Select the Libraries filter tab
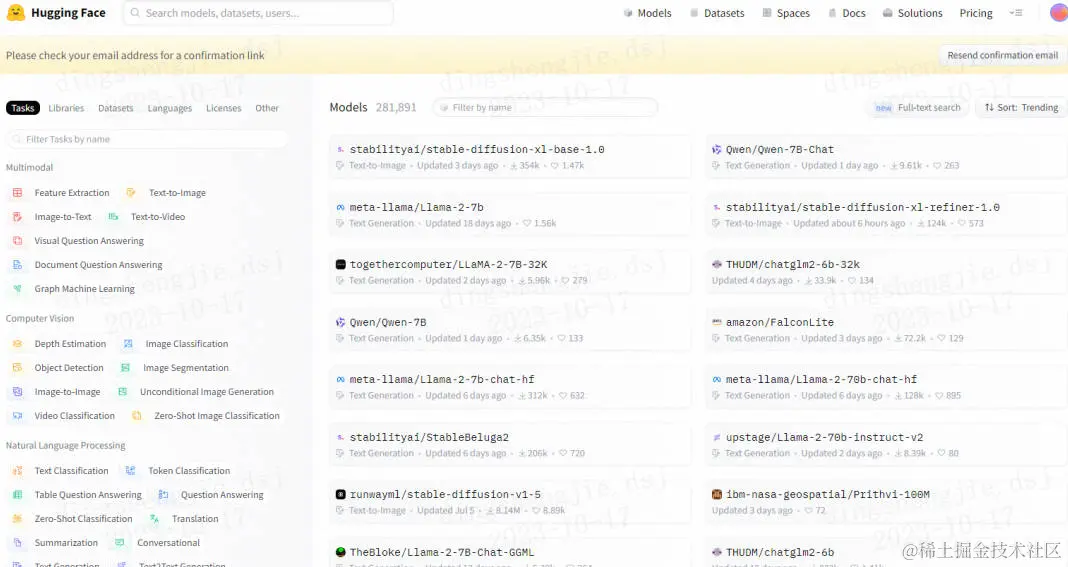The width and height of the screenshot is (1068, 567). 66,108
